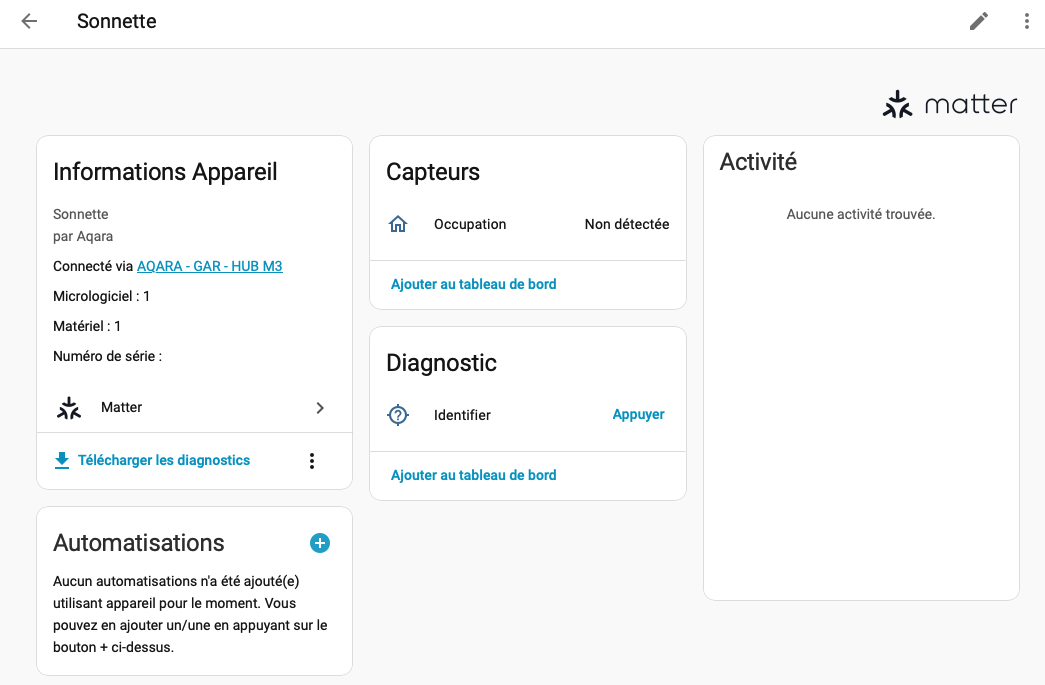The height and width of the screenshot is (685, 1045).
Task: Open the Occupation sensor entity
Action: (470, 225)
